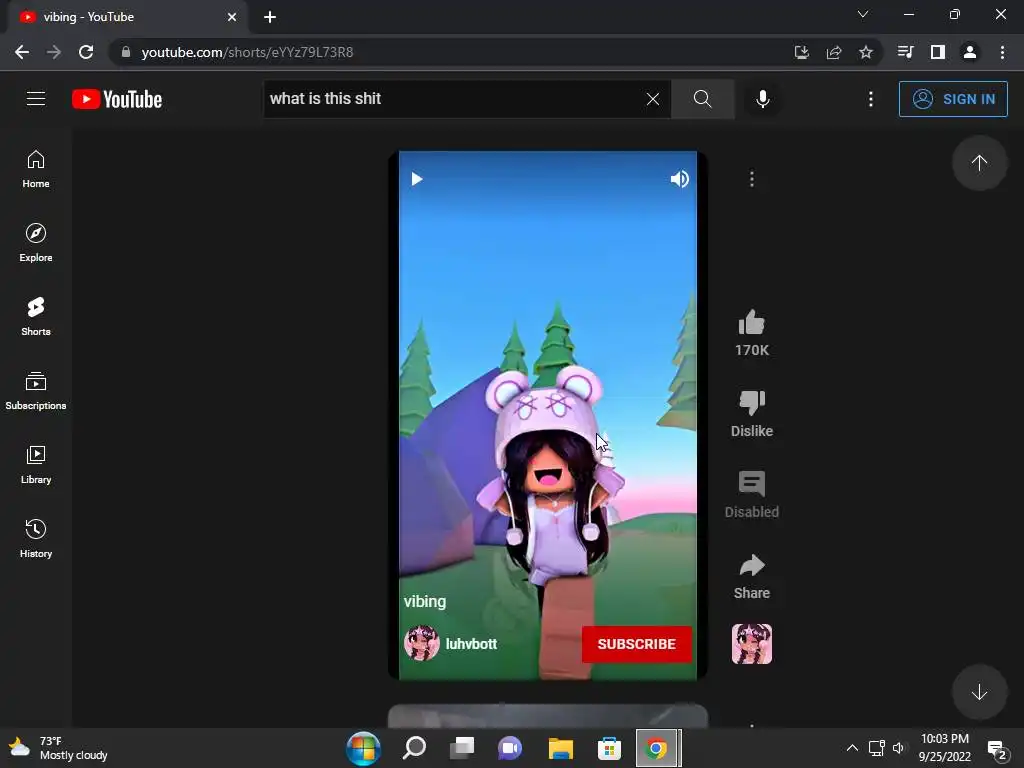Open the notification center icon
The image size is (1024, 768).
point(997,749)
